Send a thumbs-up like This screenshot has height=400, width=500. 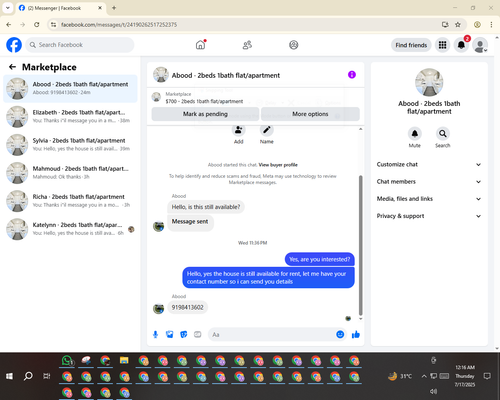click(x=356, y=334)
